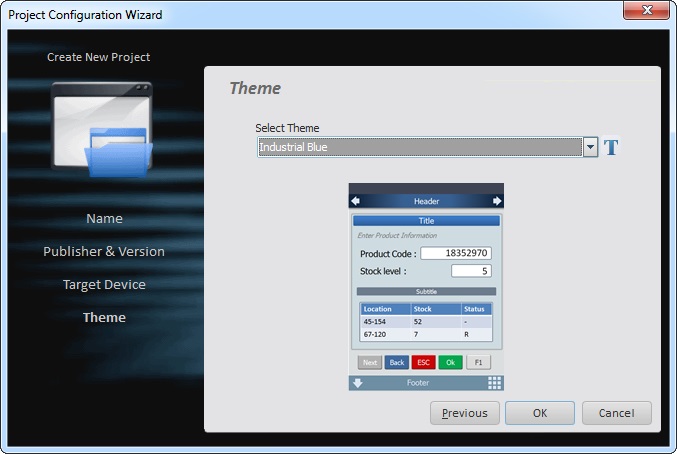The image size is (677, 454).
Task: Click the Stock level field in preview
Action: [x=470, y=271]
